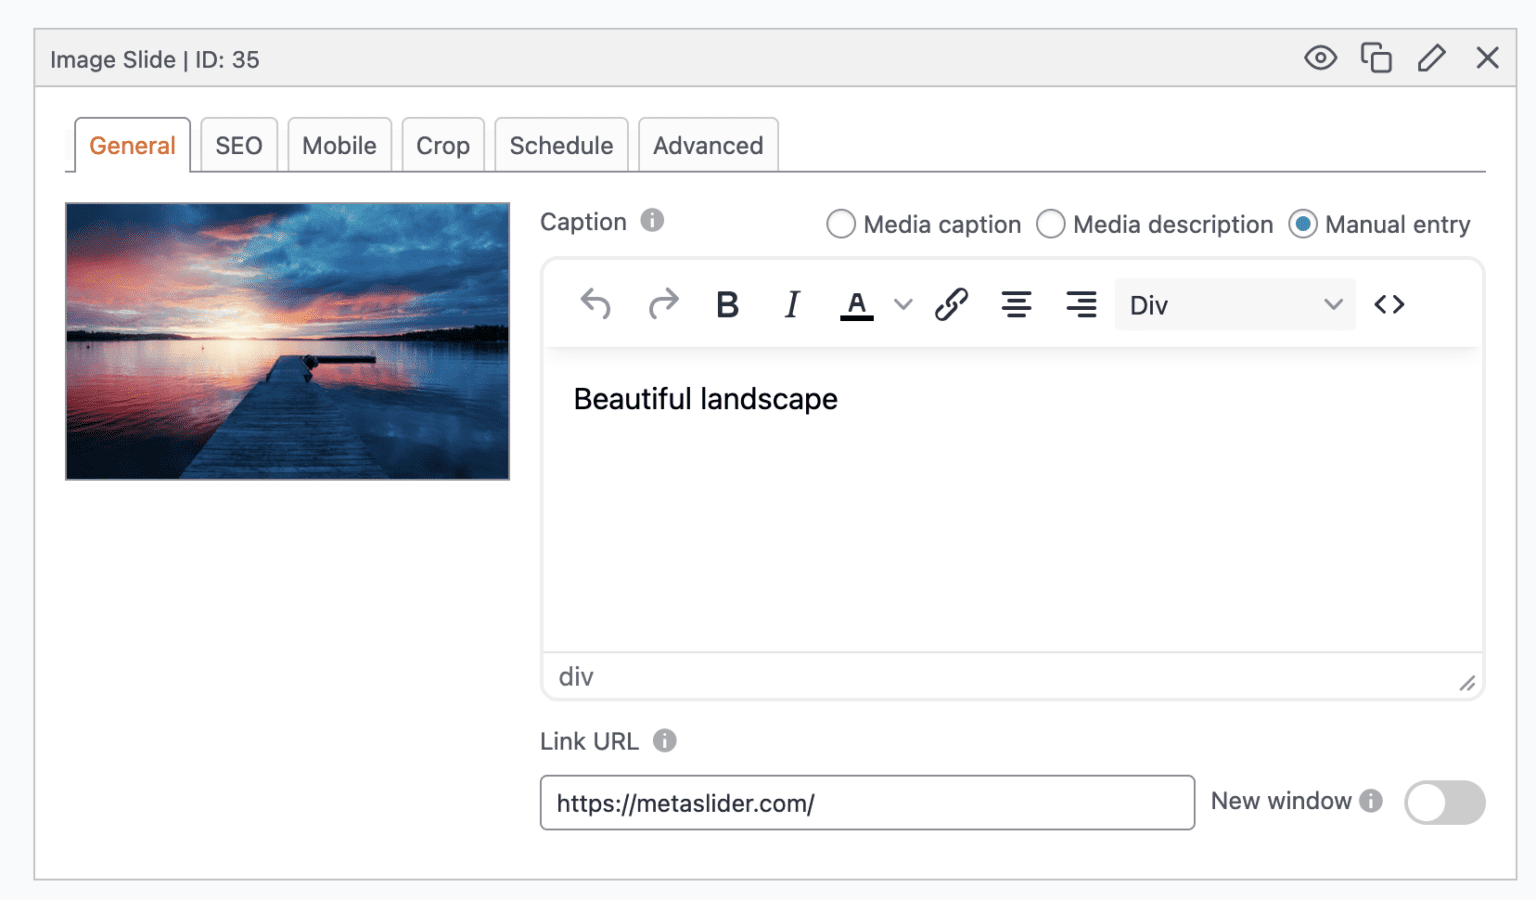This screenshot has width=1536, height=900.
Task: Open the Div paragraph format dropdown
Action: click(1234, 304)
